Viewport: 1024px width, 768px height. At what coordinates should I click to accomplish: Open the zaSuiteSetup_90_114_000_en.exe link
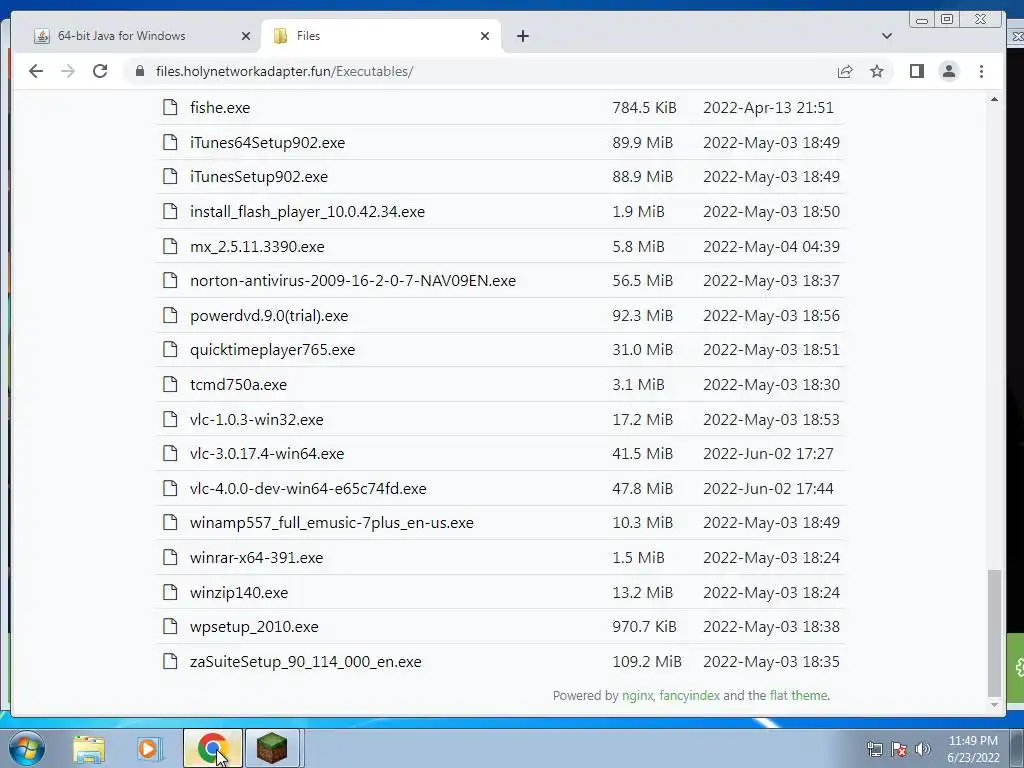305,662
